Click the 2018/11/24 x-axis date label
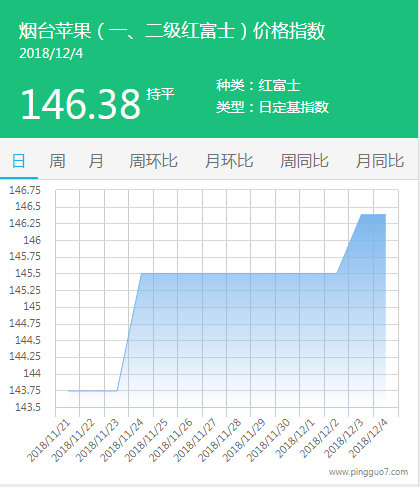The image size is (420, 487). 121,440
